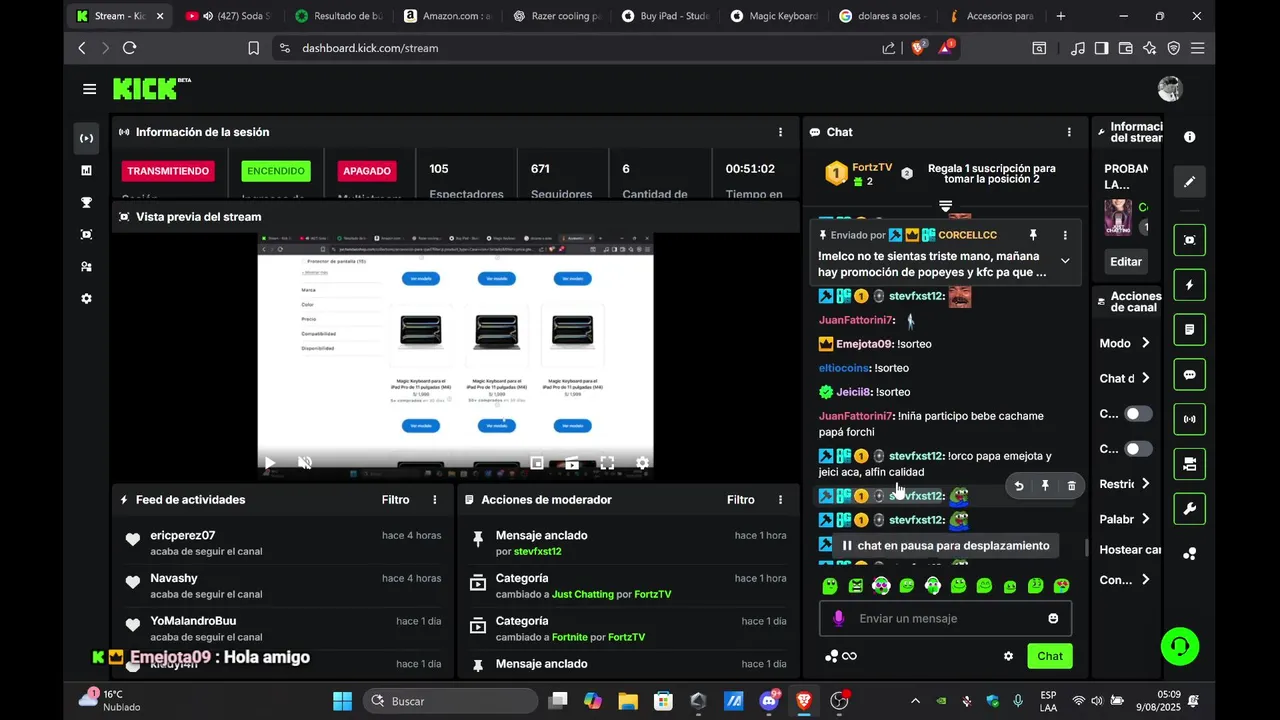Open the green headset support button
1280x720 pixels.
[1180, 646]
